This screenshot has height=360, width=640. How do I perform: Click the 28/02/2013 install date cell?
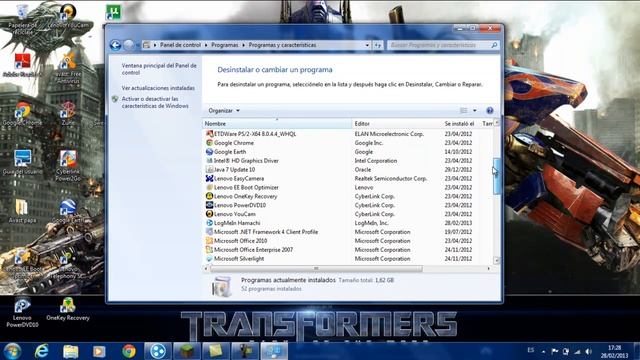[x=458, y=223]
